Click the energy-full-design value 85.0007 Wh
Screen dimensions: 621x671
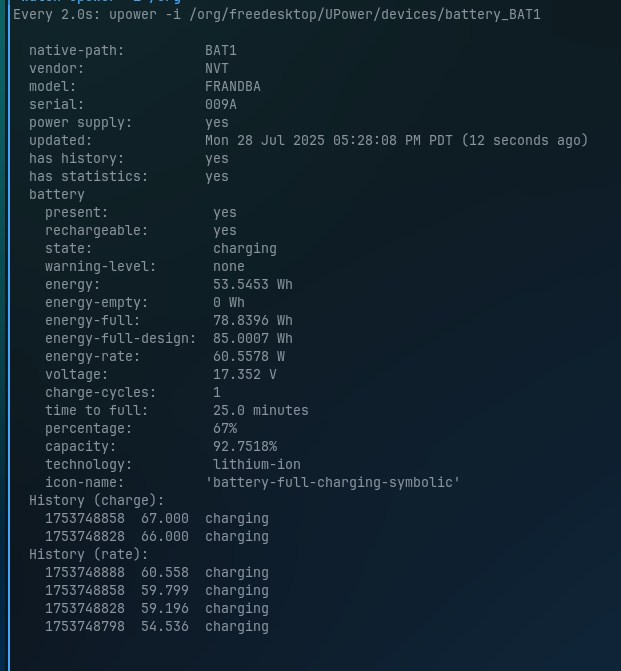coord(253,339)
